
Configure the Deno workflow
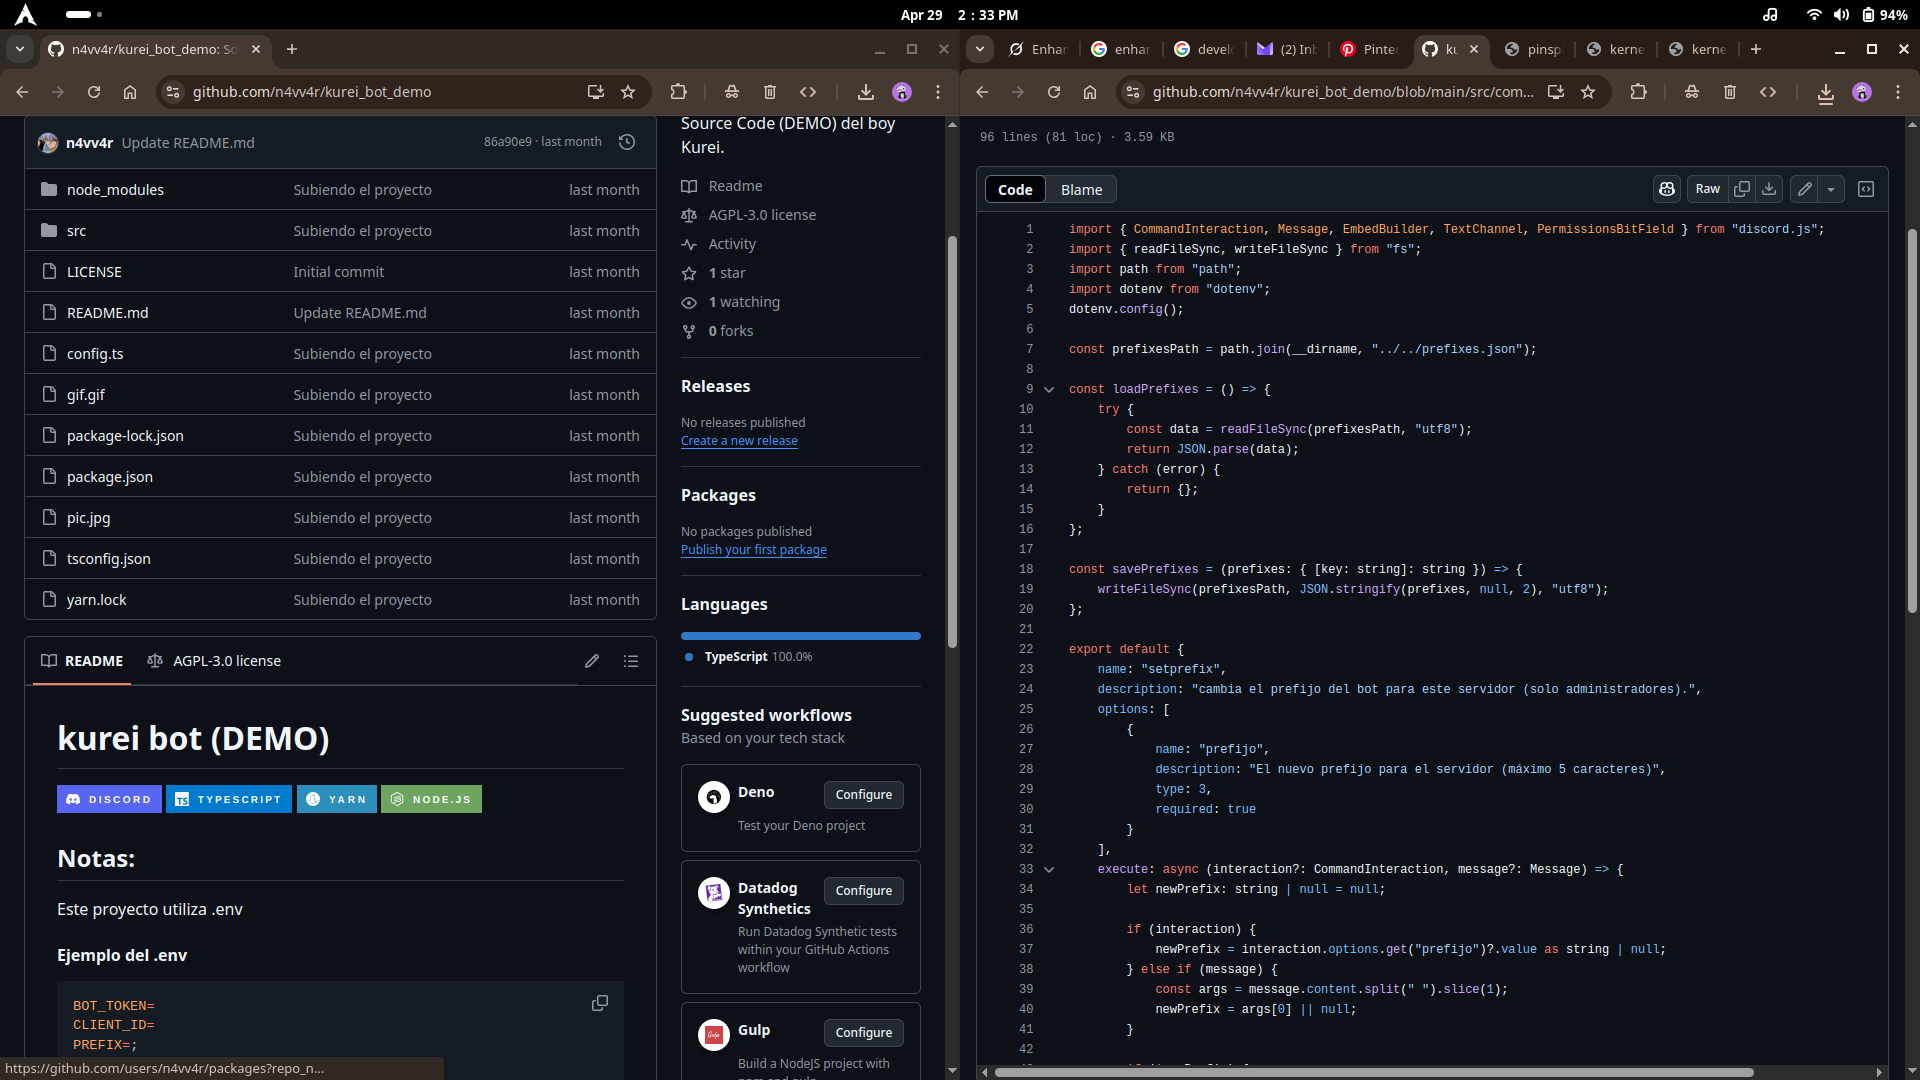point(863,794)
